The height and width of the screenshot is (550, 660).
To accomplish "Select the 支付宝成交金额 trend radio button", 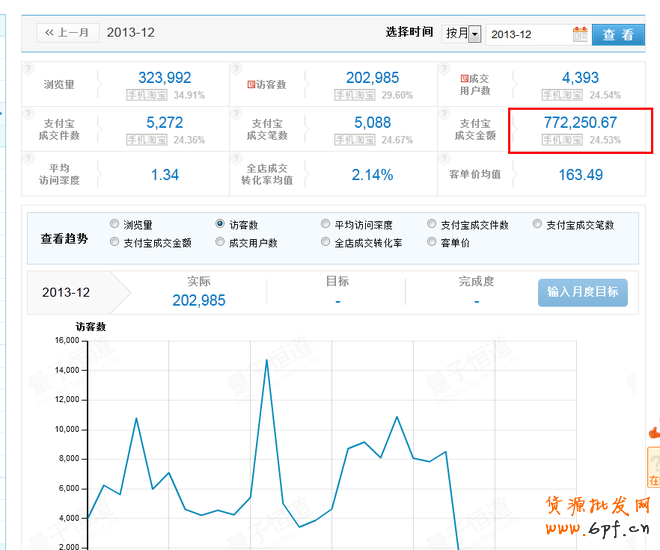I will pos(114,242).
